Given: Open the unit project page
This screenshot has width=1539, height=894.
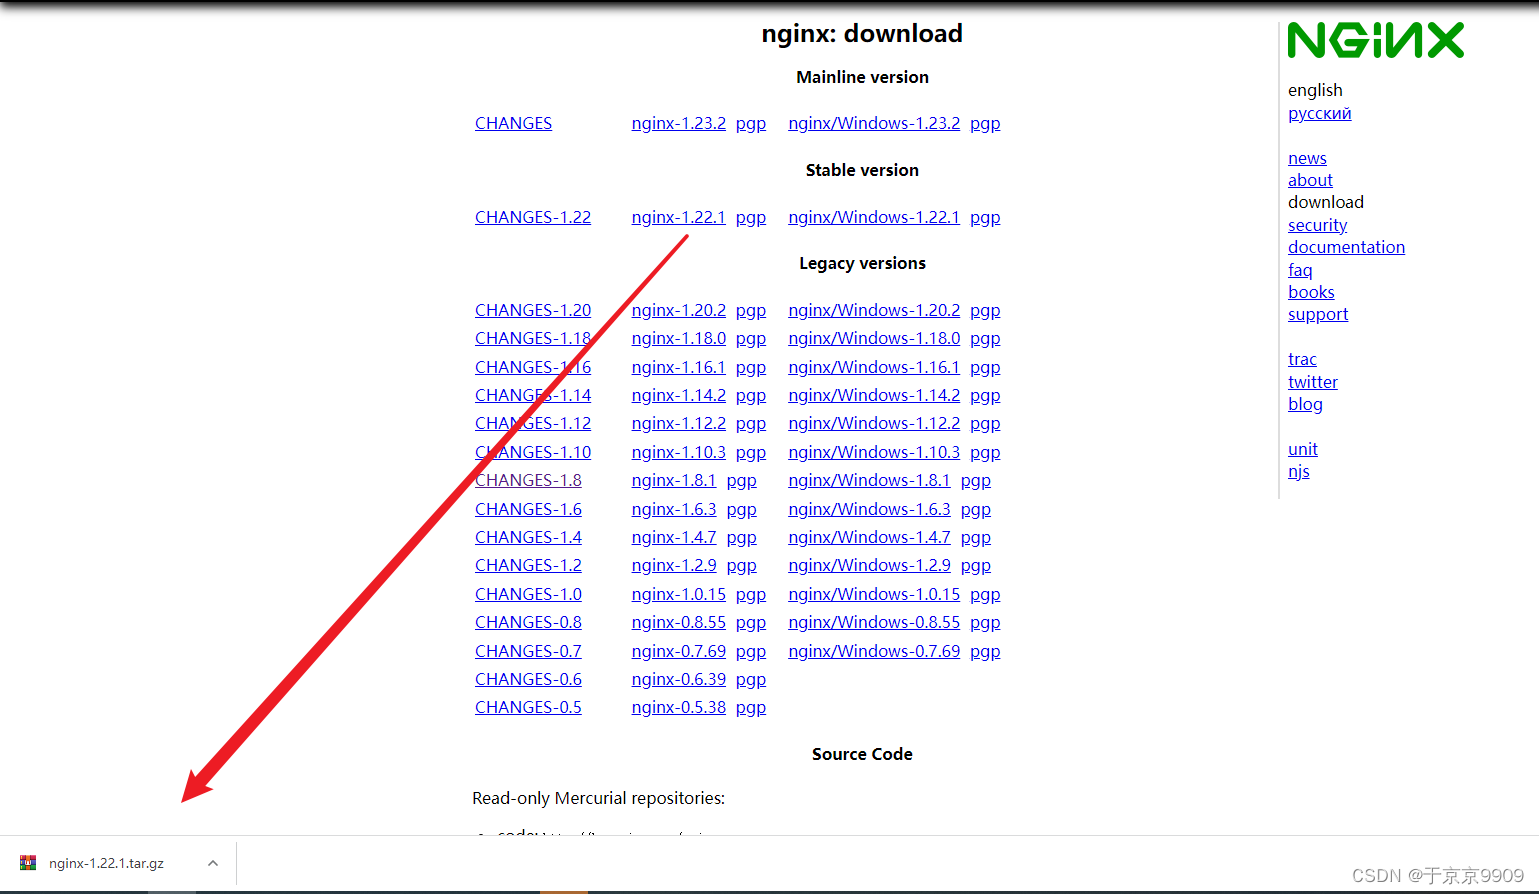Looking at the screenshot, I should coord(1302,449).
